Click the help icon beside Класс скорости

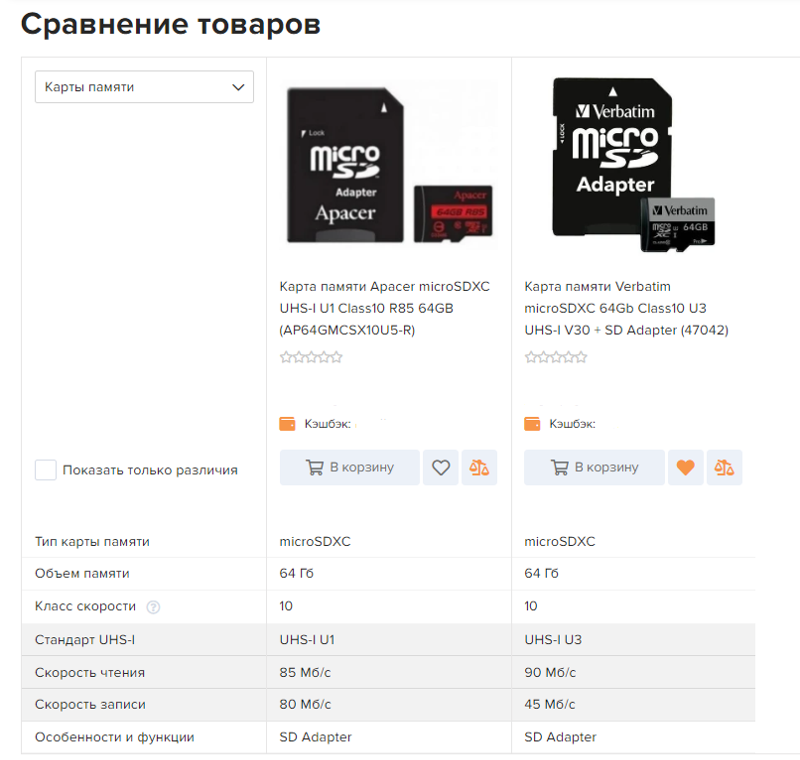tap(153, 607)
